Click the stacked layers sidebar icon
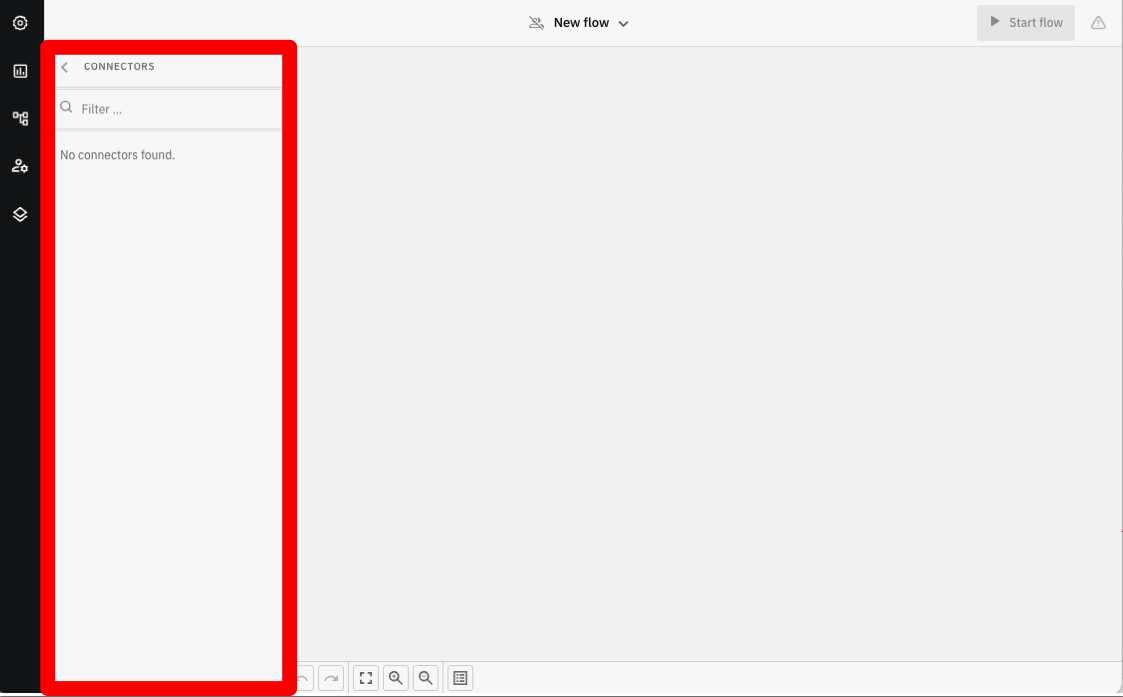 [20, 214]
